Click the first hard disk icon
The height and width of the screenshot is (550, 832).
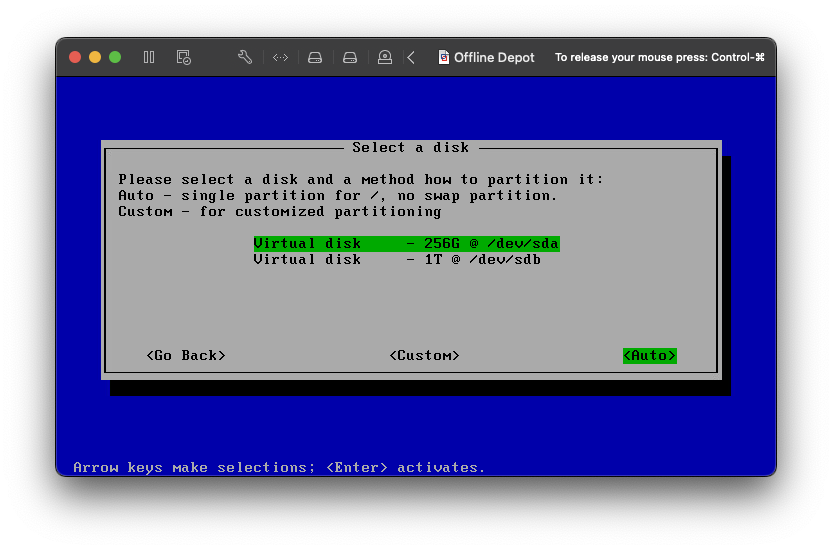[315, 57]
